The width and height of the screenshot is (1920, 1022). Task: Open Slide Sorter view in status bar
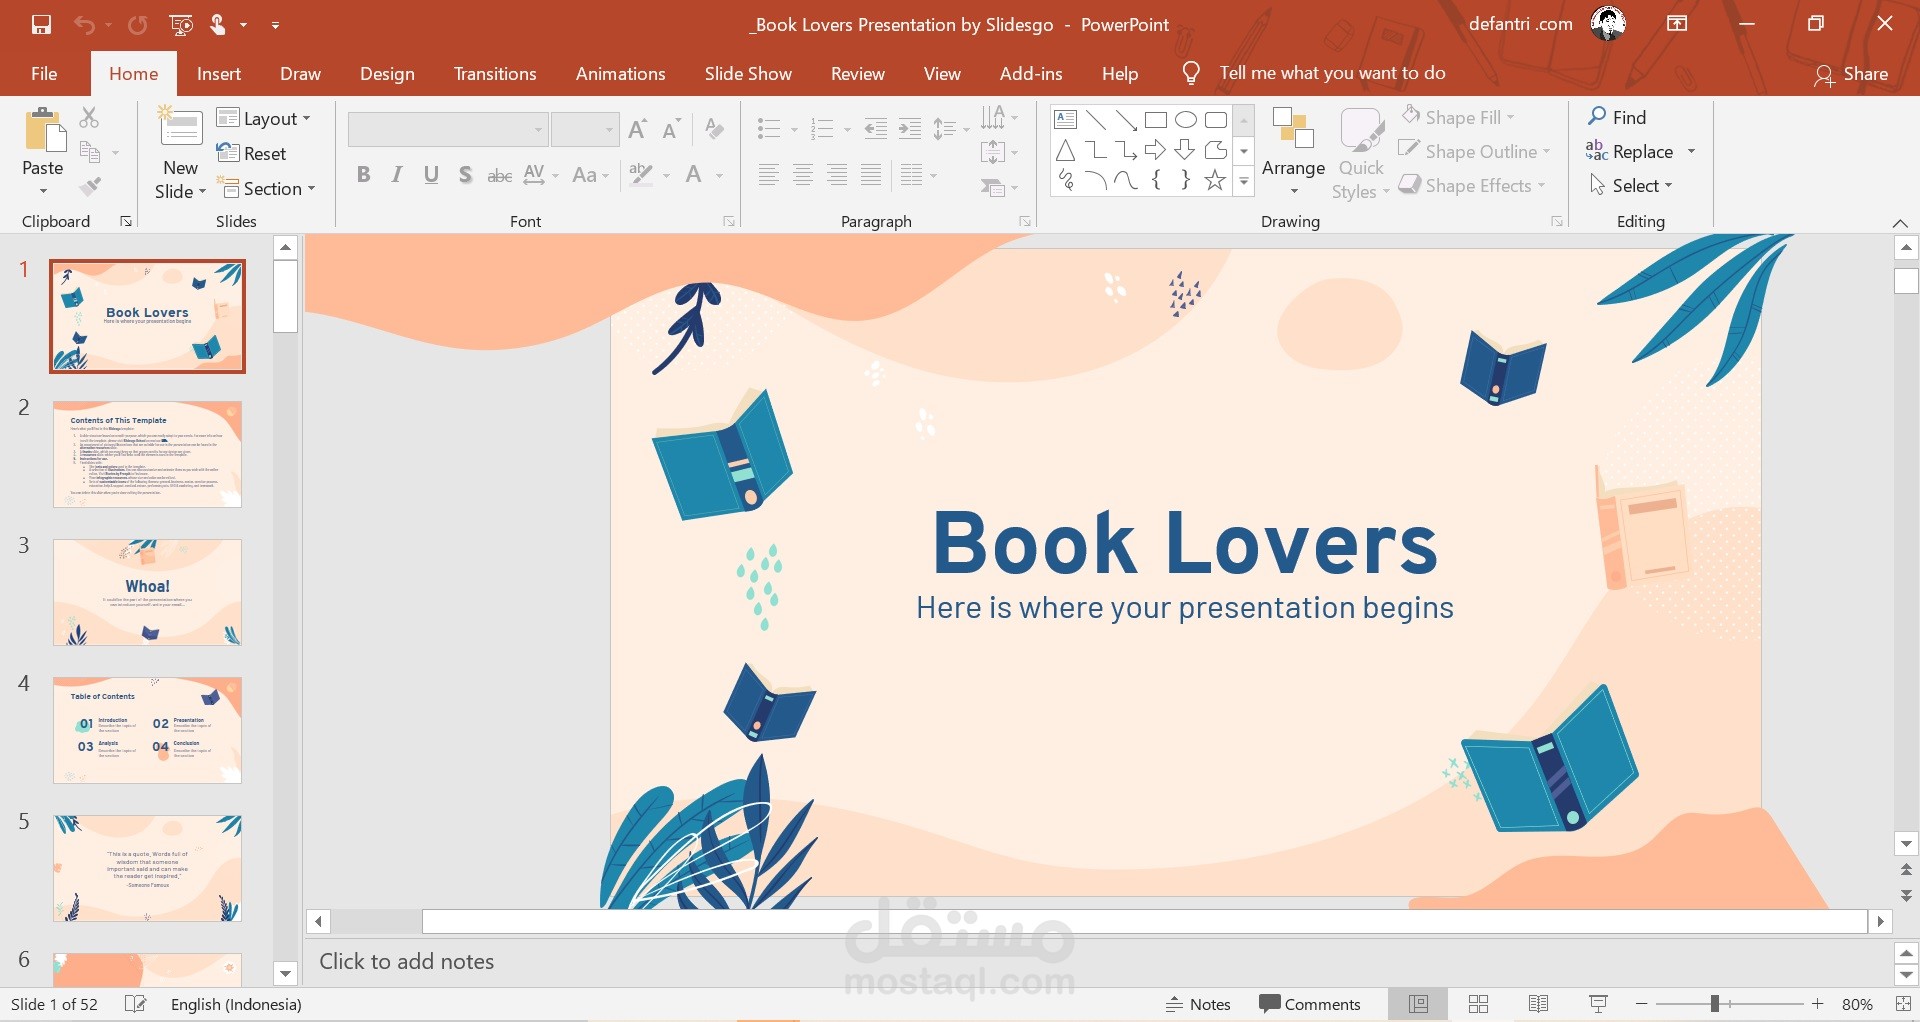coord(1479,1004)
